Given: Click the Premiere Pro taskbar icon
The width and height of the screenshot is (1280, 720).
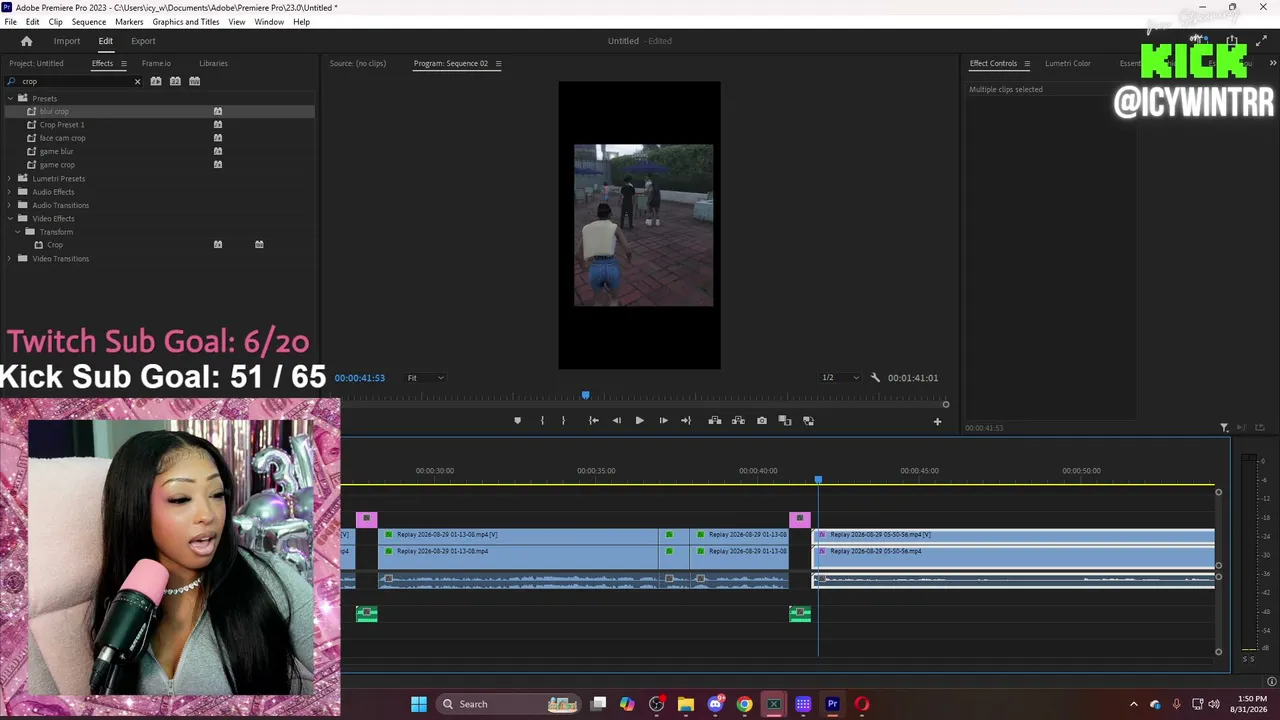Looking at the screenshot, I should tap(832, 704).
